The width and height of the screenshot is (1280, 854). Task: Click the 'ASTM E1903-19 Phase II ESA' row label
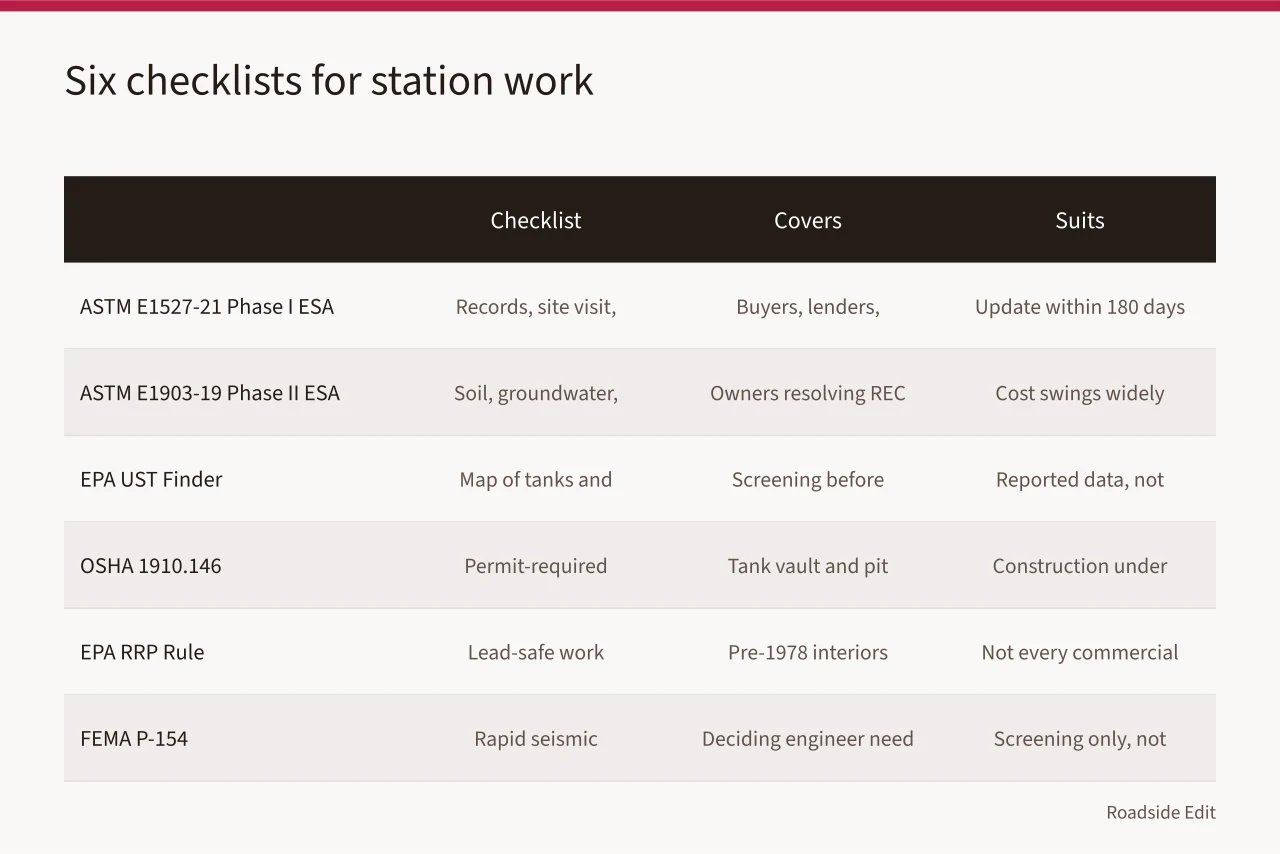[210, 393]
